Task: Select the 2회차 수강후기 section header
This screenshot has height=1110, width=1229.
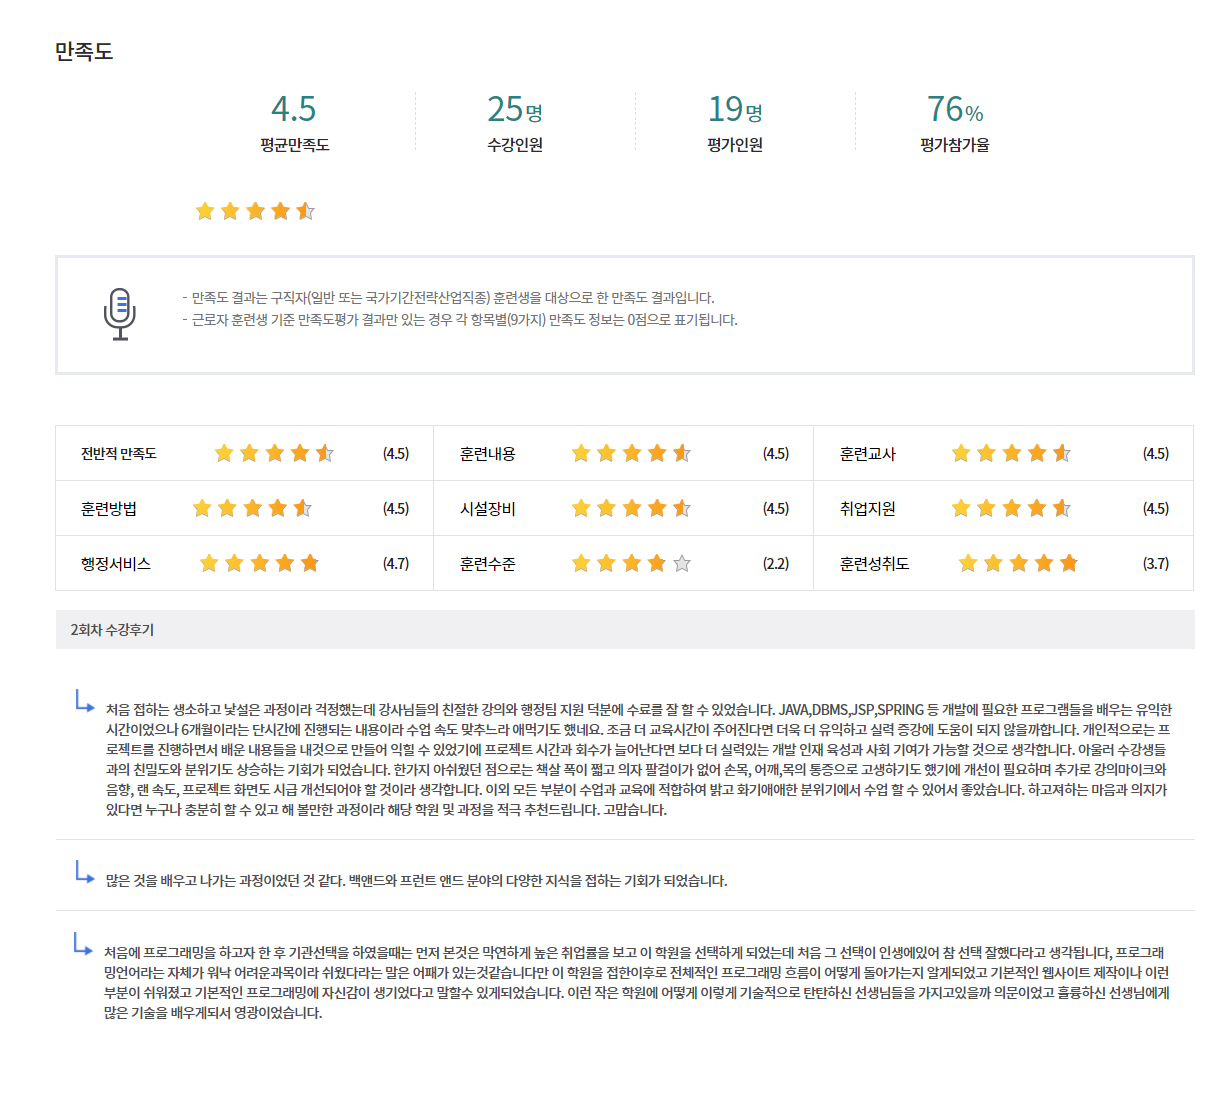Action: (112, 630)
